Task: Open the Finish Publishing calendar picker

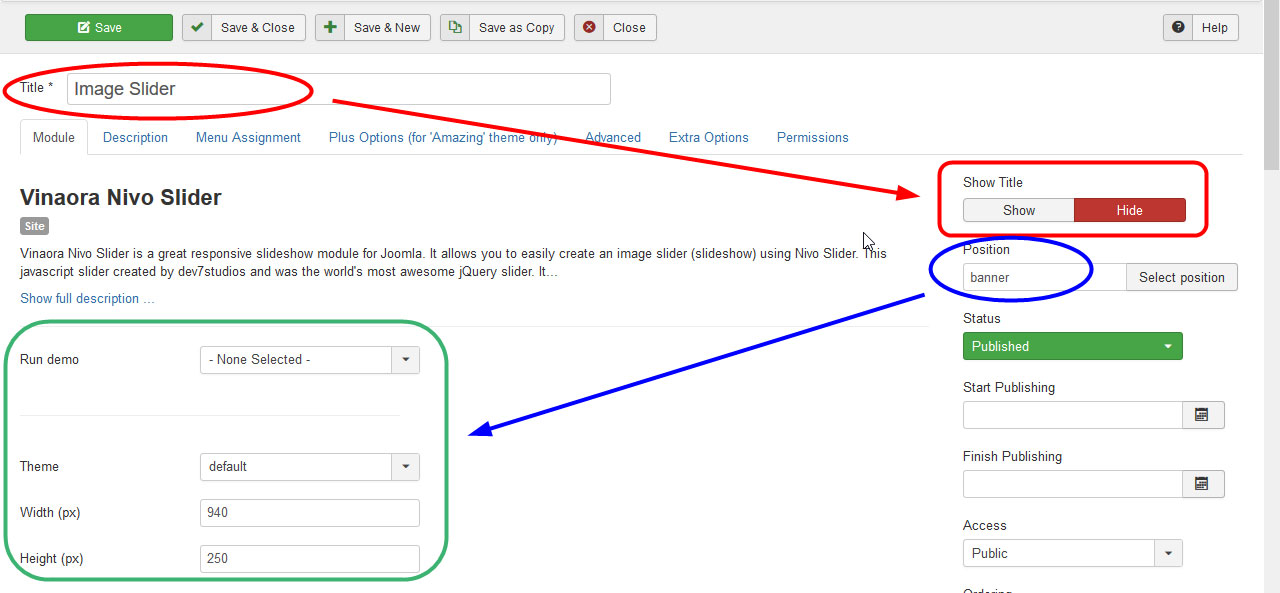Action: coord(1203,484)
